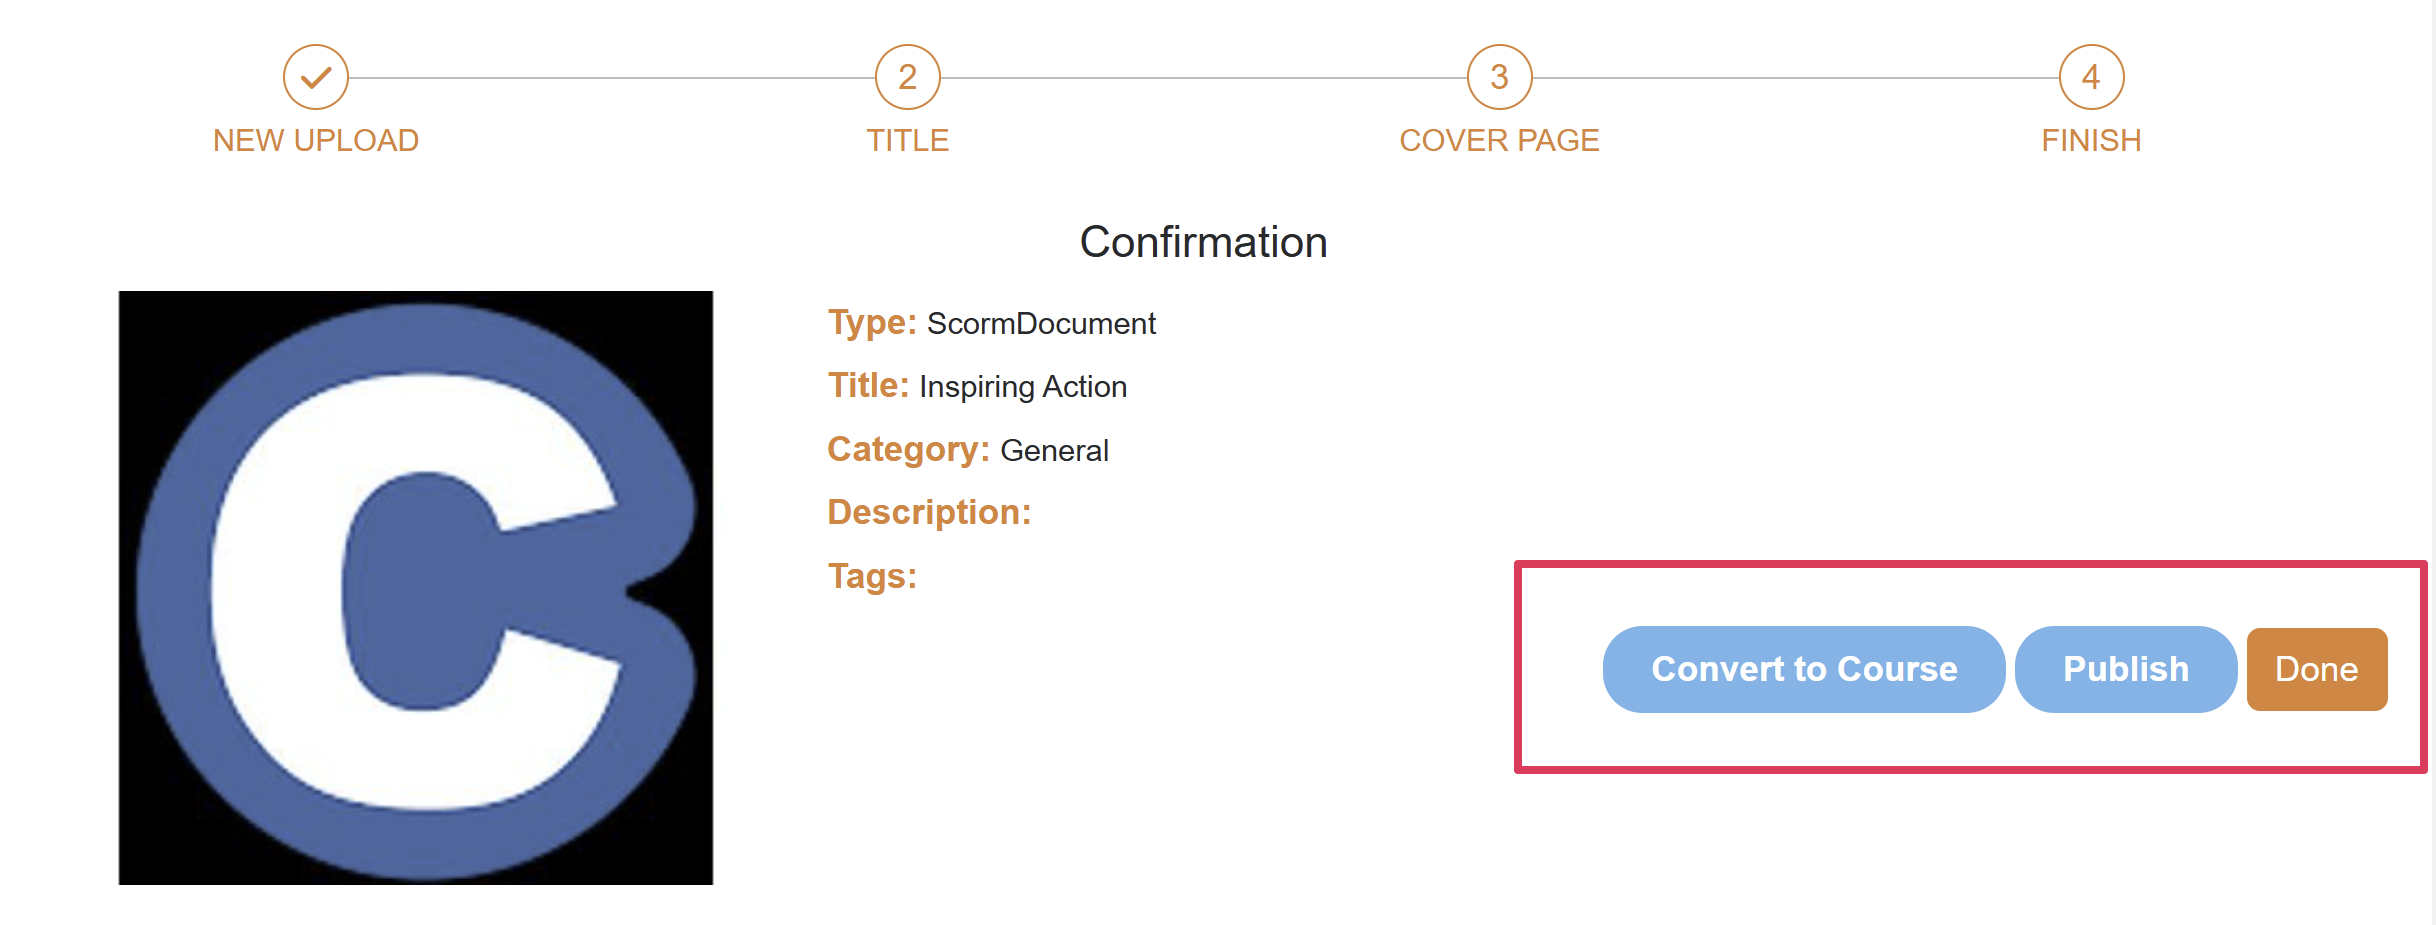The width and height of the screenshot is (2436, 925).
Task: Click the Convert to Course button
Action: (x=1804, y=669)
